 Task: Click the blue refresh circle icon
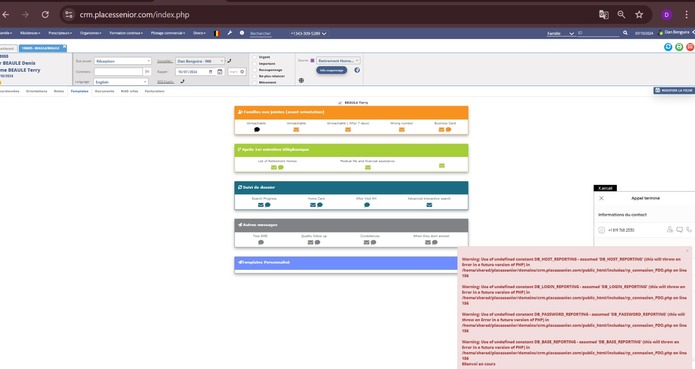point(668,47)
